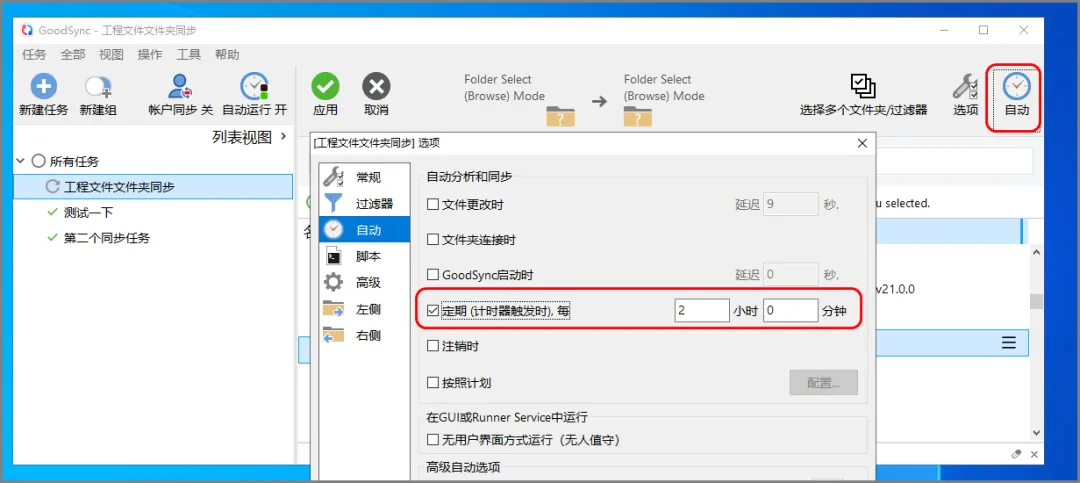Viewport: 1080px width, 483px height.
Task: Click the 新建组 toolbar icon
Action: pos(97,88)
